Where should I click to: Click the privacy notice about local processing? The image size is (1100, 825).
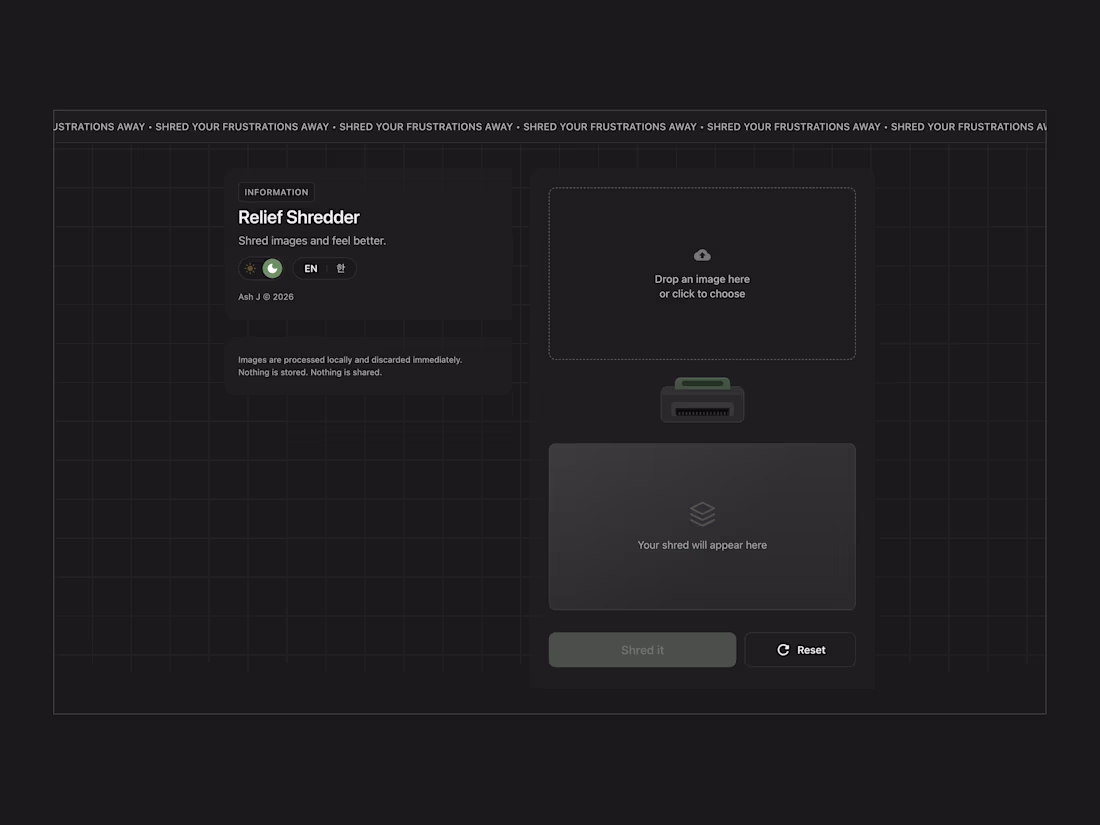[x=350, y=365]
